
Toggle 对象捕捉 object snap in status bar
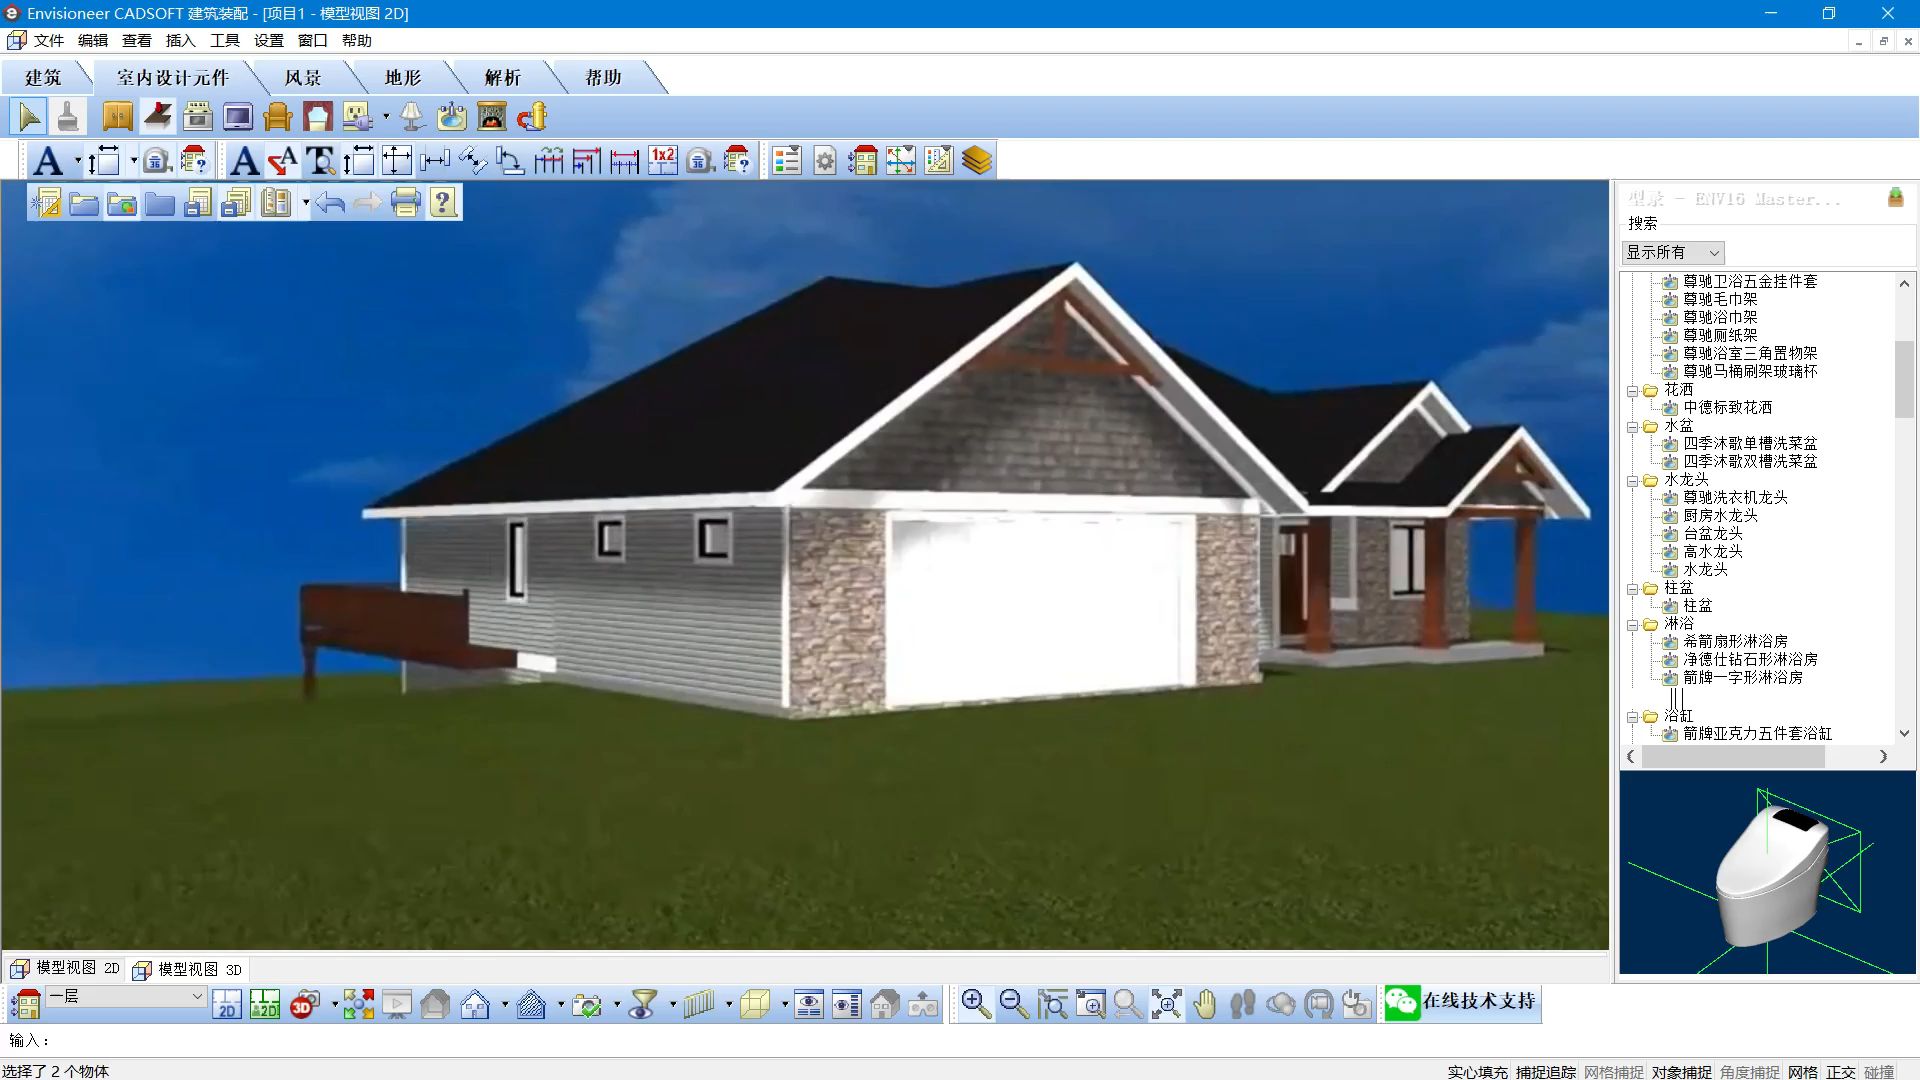click(x=1681, y=1071)
